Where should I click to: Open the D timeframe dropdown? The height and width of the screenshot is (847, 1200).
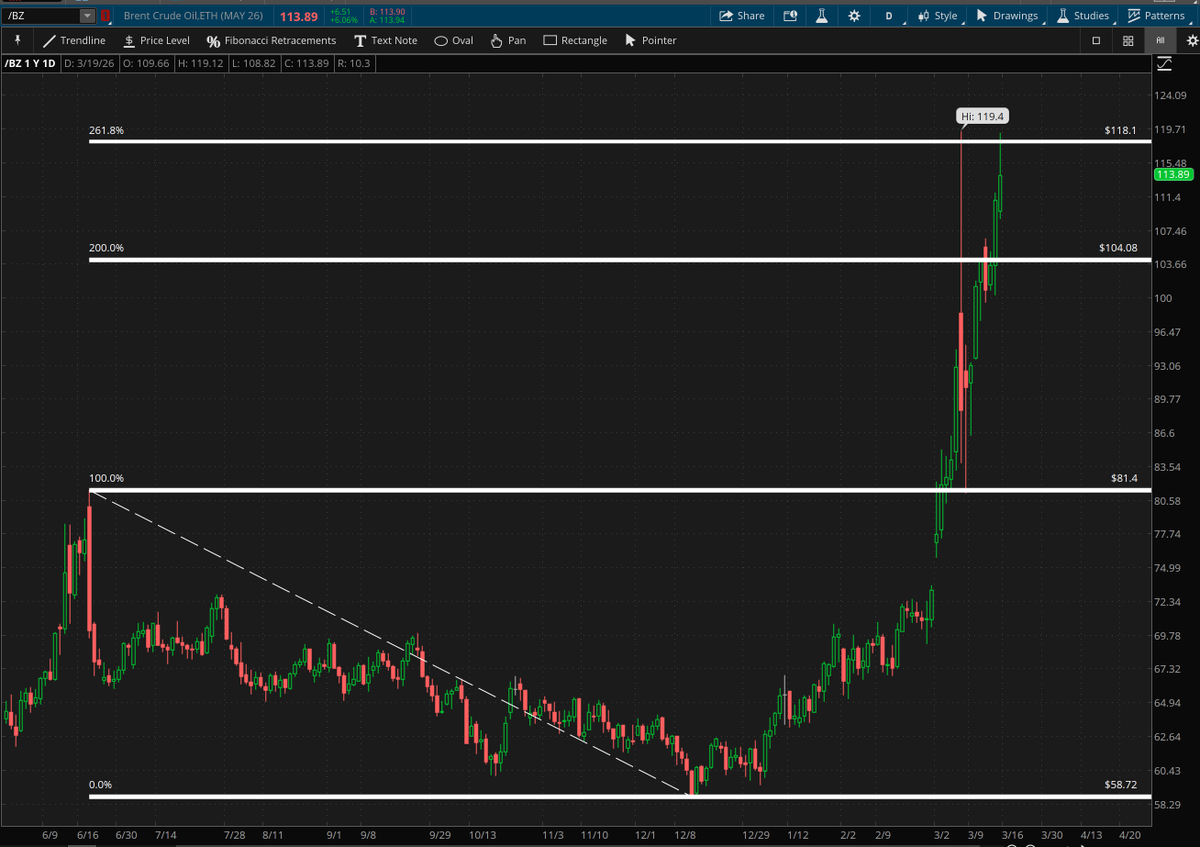(x=889, y=16)
